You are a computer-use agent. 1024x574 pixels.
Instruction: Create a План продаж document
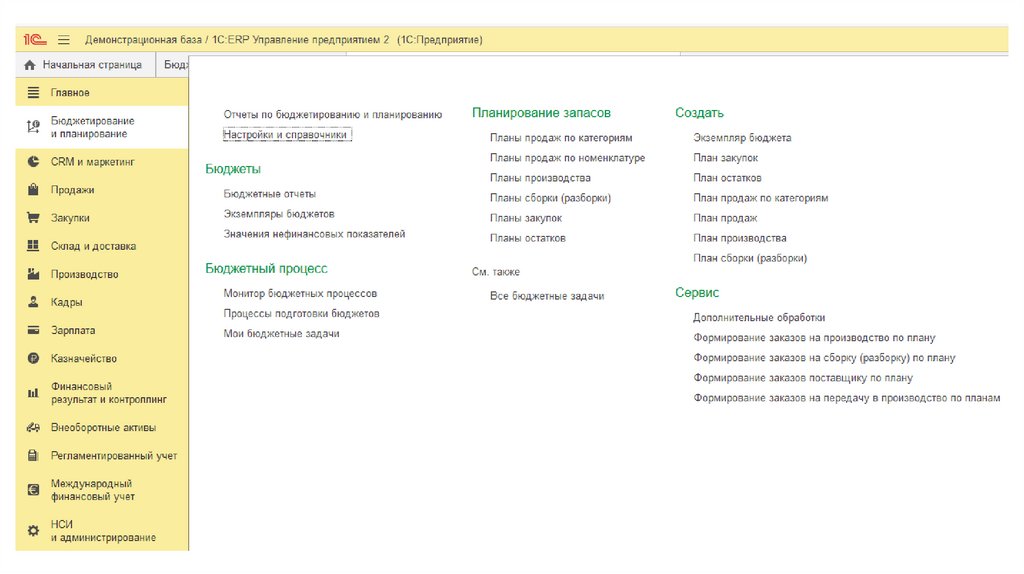pyautogui.click(x=725, y=218)
